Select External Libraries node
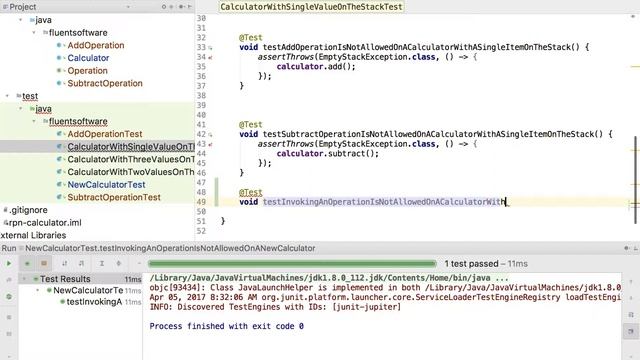This screenshot has height=360, width=640. [33, 235]
